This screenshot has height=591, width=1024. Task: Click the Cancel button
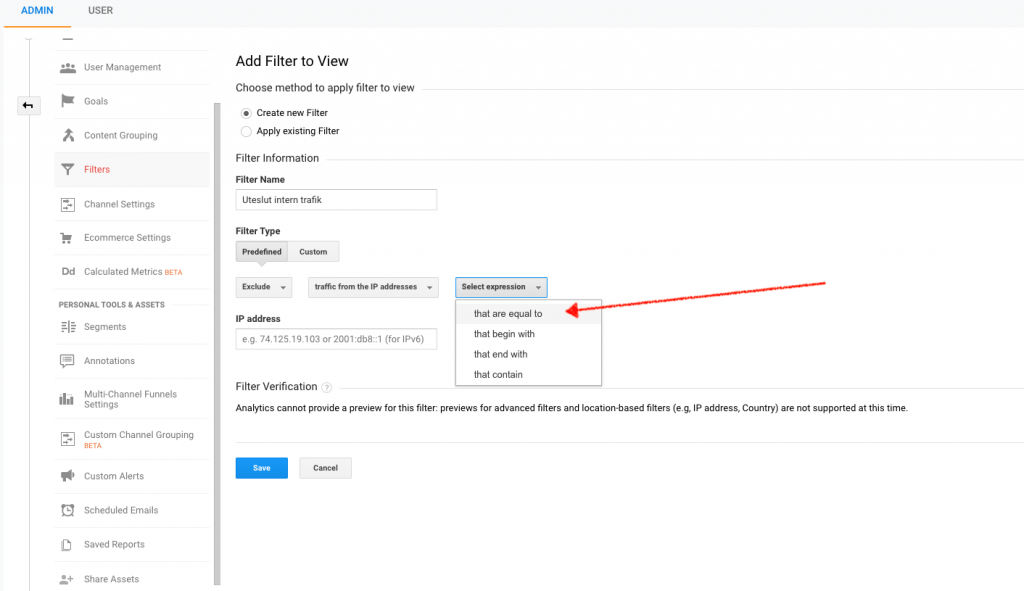pos(325,468)
